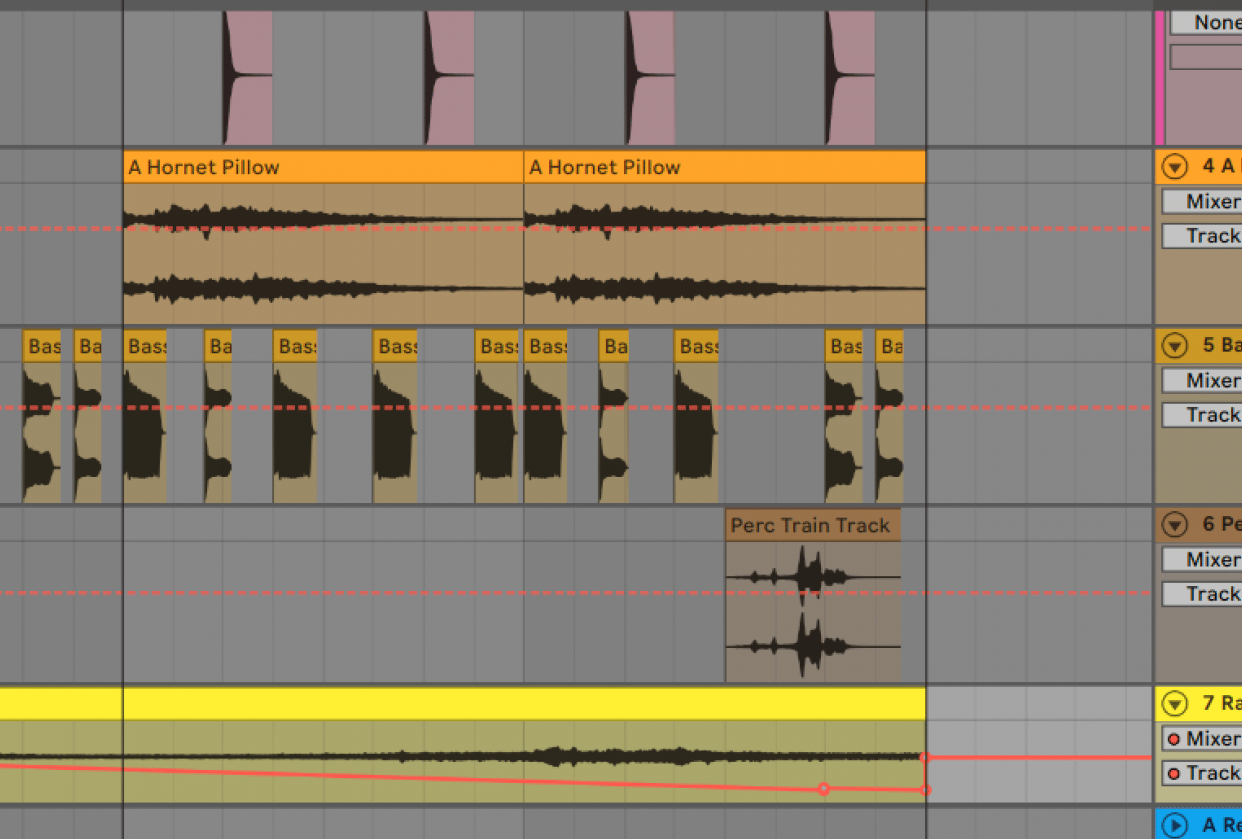
Task: Select the Perc Train Track clip
Action: [812, 525]
